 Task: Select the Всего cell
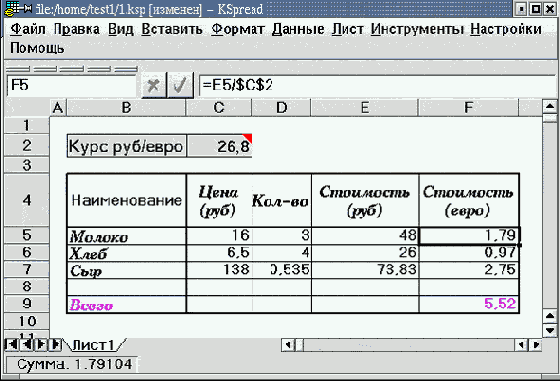[126, 305]
